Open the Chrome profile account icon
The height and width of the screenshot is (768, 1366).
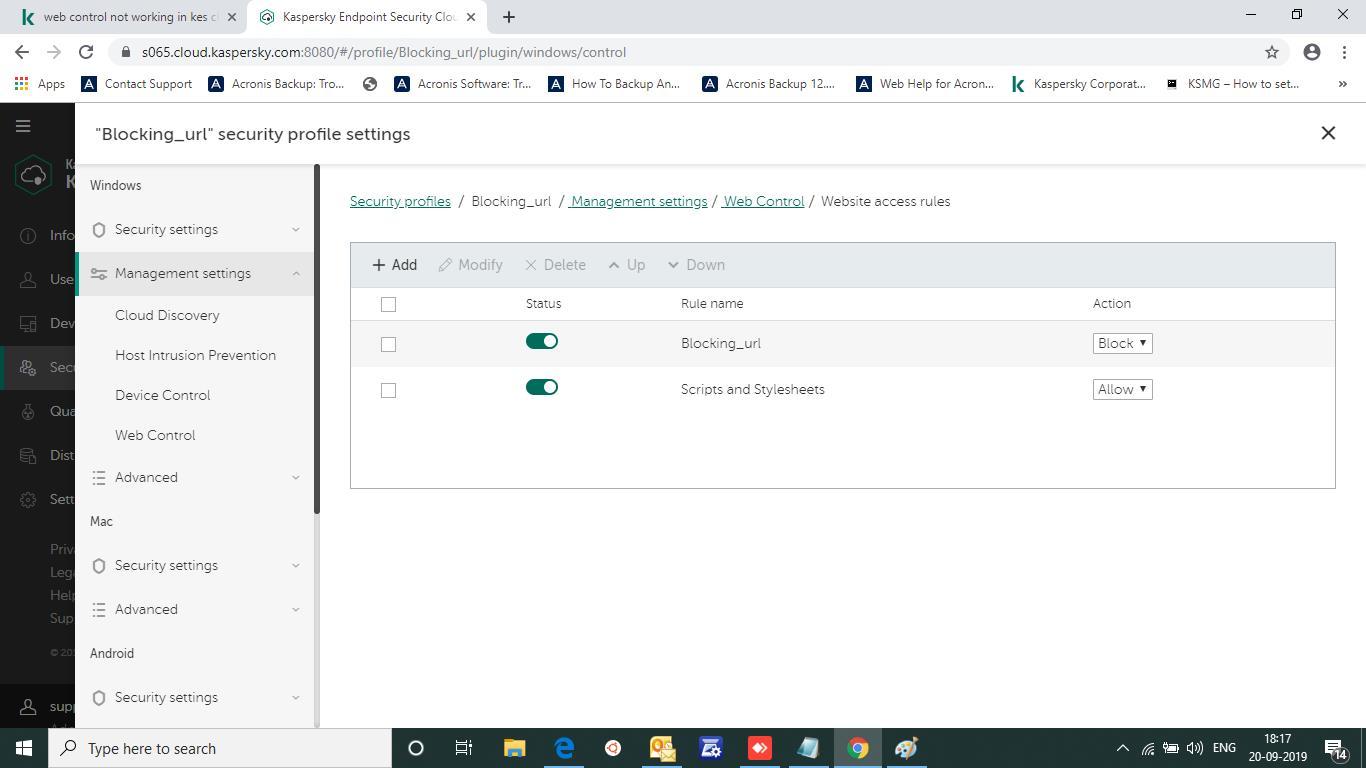1312,52
